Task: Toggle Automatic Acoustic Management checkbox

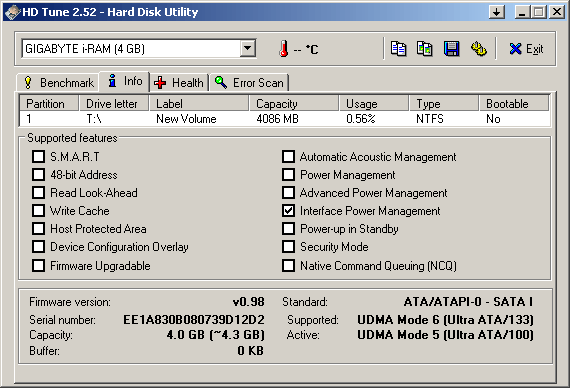Action: (288, 157)
